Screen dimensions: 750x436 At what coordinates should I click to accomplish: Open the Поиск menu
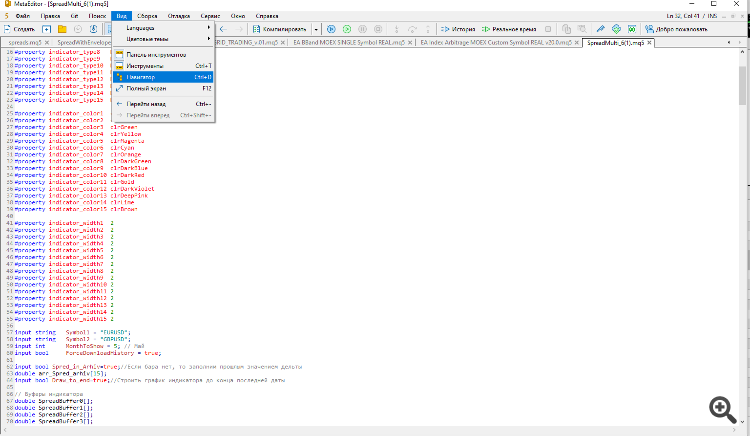(x=97, y=16)
